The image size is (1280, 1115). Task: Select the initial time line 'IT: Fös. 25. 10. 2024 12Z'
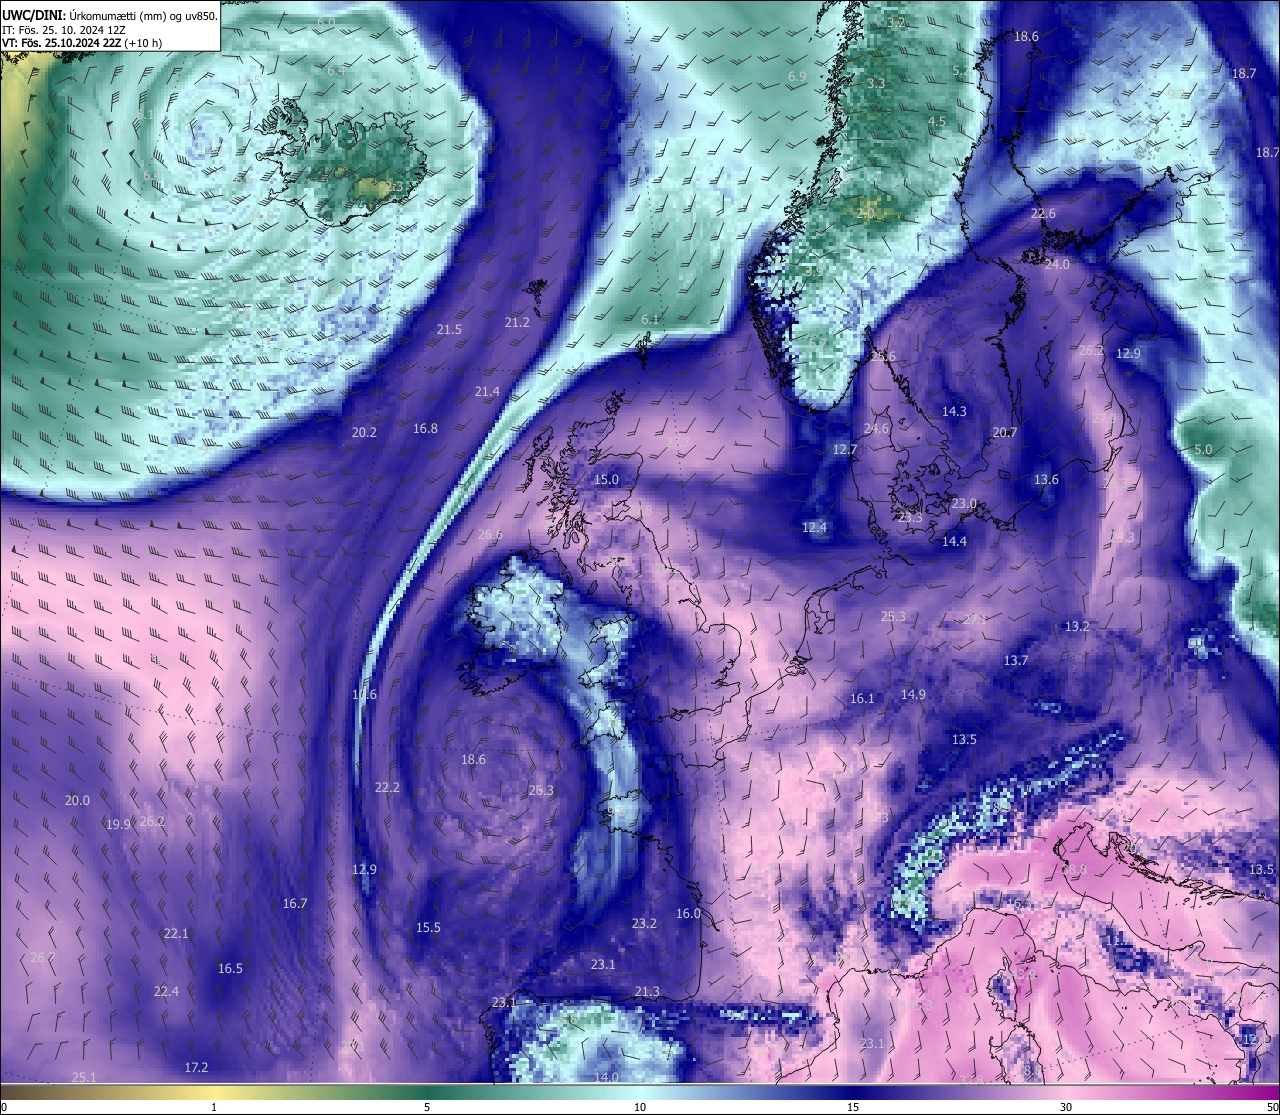[x=66, y=30]
